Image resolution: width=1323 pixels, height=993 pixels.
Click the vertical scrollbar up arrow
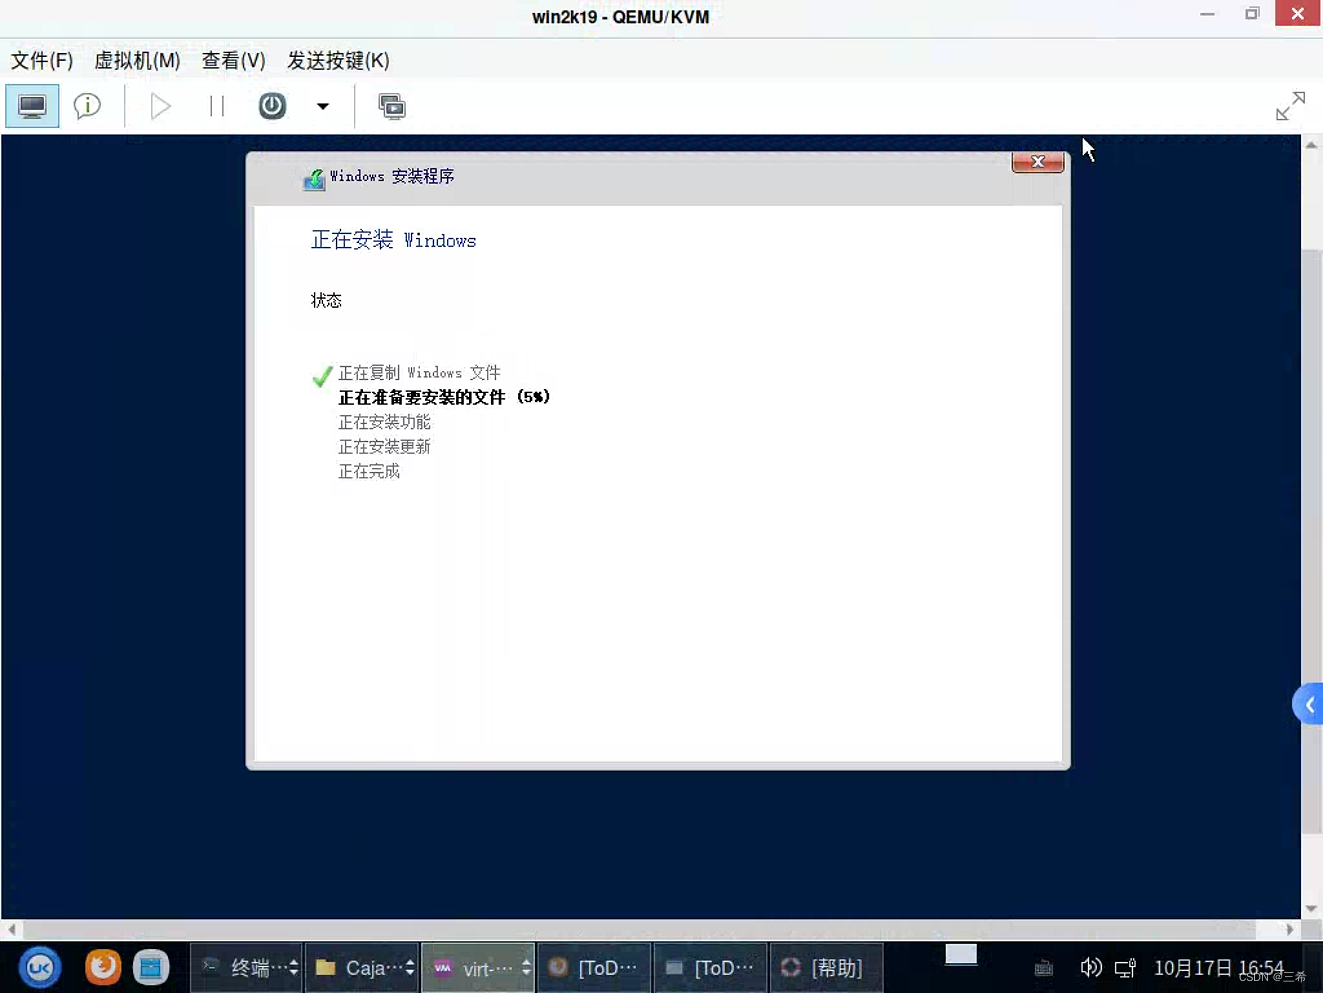[x=1311, y=145]
